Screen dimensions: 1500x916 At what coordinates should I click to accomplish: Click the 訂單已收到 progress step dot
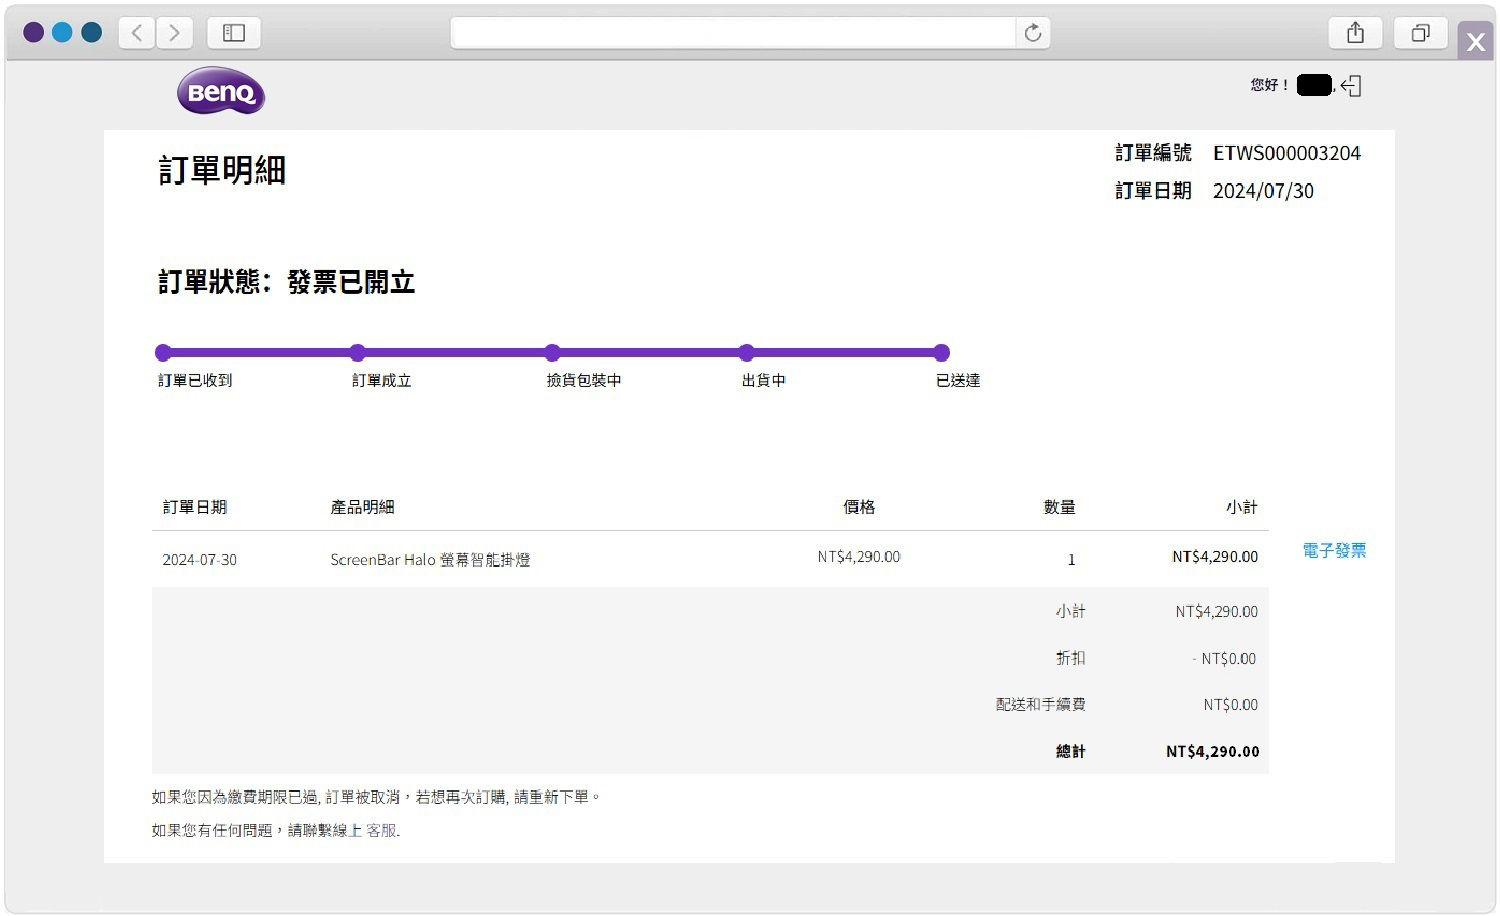(x=163, y=352)
